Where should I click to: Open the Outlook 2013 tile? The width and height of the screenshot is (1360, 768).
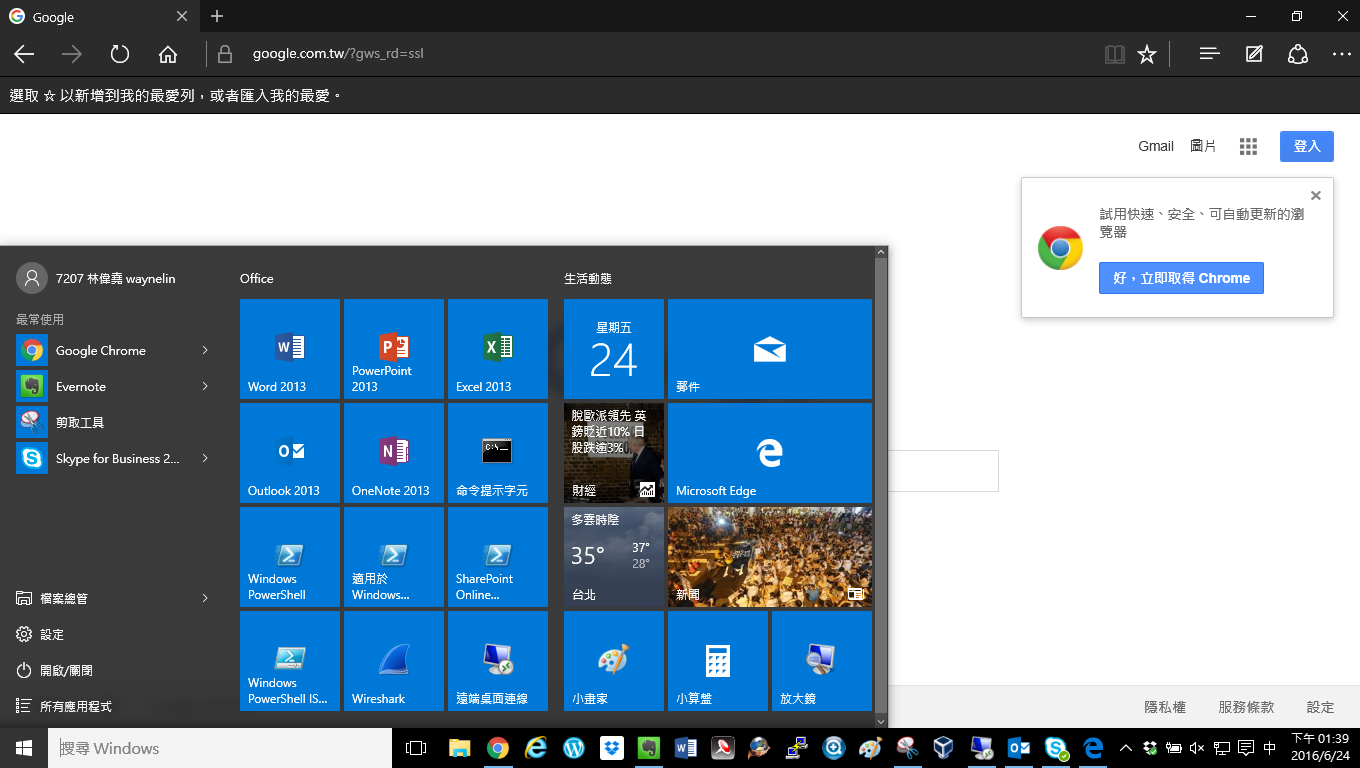pyautogui.click(x=290, y=453)
